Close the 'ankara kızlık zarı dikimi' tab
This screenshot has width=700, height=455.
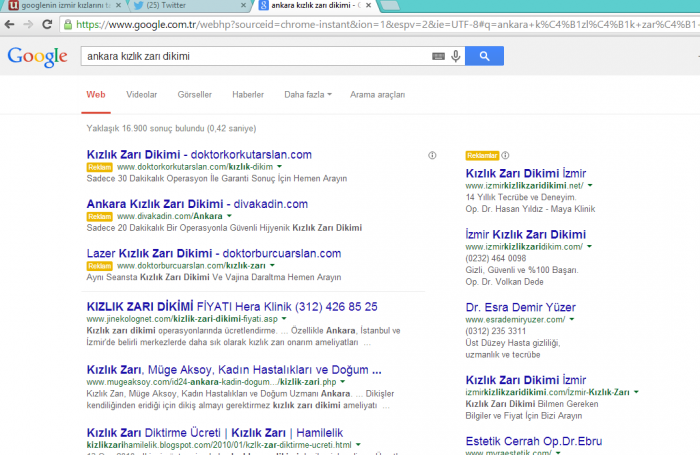coord(368,5)
